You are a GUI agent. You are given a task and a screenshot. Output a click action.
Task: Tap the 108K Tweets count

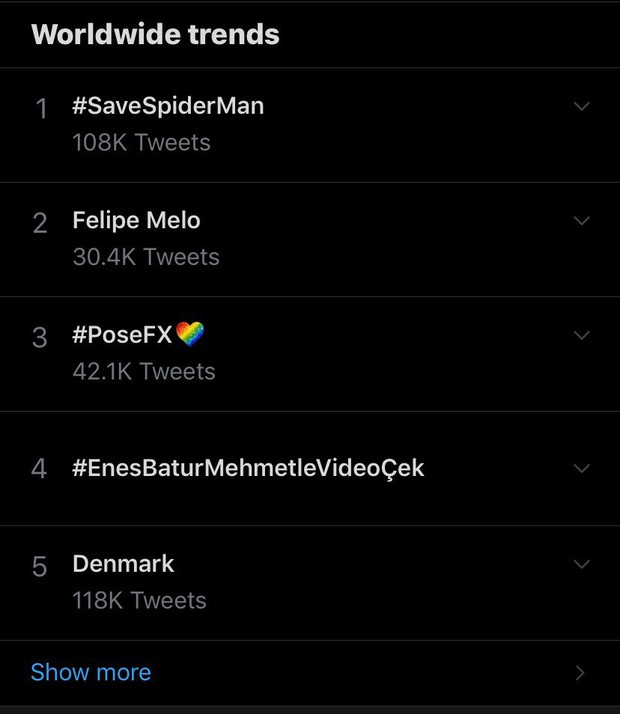pos(142,143)
